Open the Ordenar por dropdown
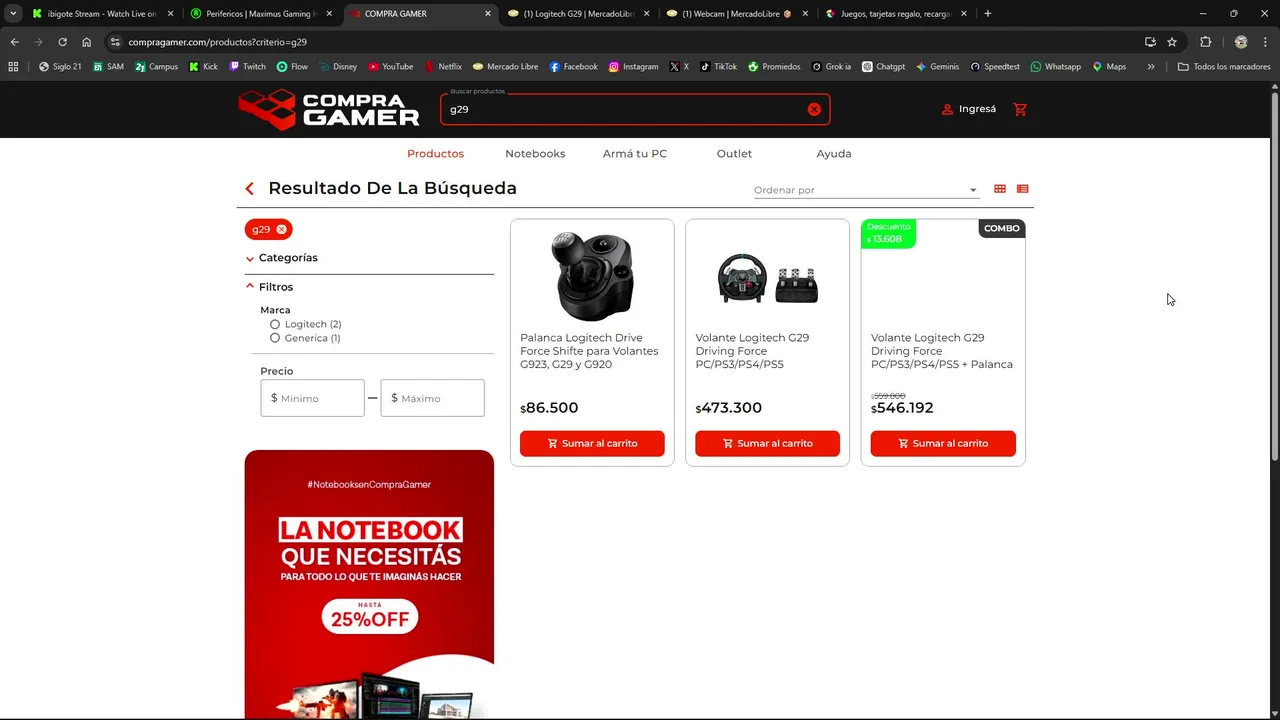Image resolution: width=1280 pixels, height=720 pixels. pos(866,190)
